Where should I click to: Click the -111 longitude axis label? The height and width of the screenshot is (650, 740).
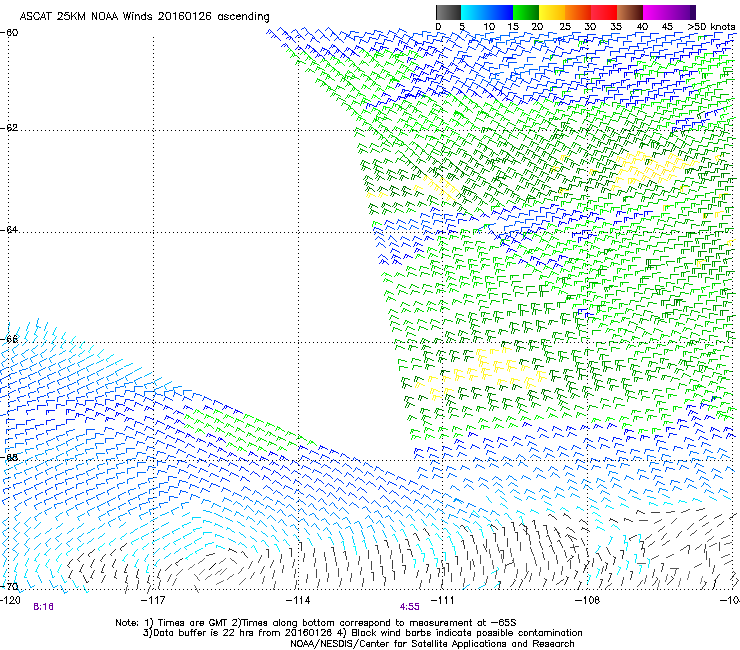(x=442, y=600)
